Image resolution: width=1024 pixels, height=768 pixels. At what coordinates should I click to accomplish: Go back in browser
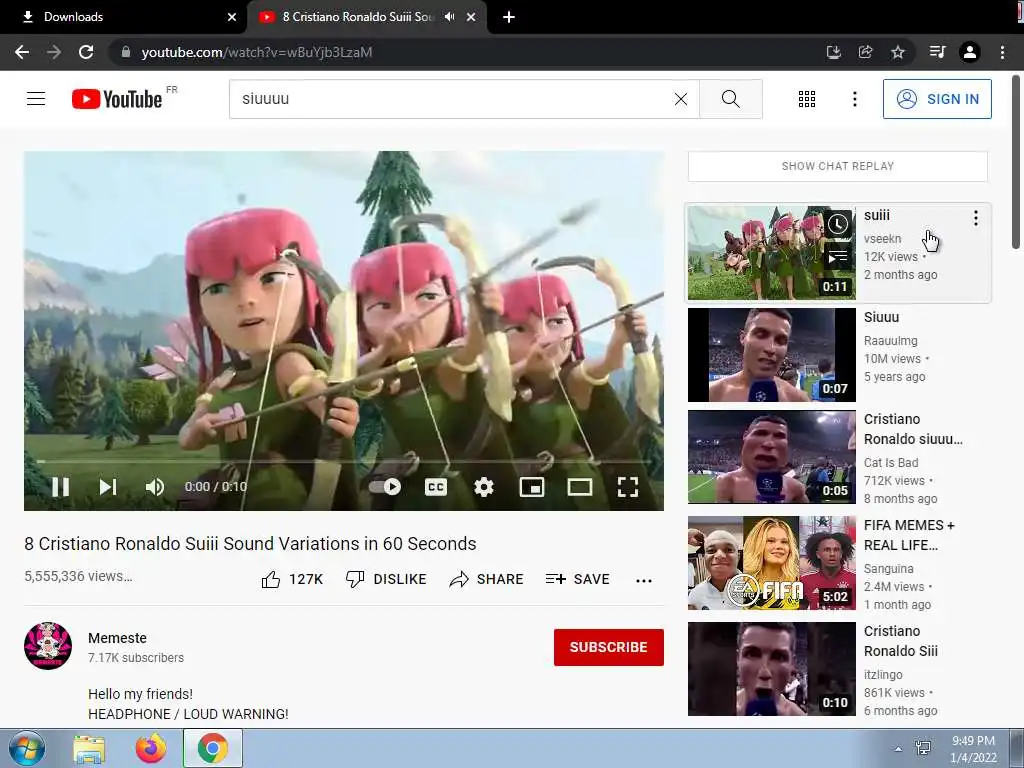(x=22, y=52)
